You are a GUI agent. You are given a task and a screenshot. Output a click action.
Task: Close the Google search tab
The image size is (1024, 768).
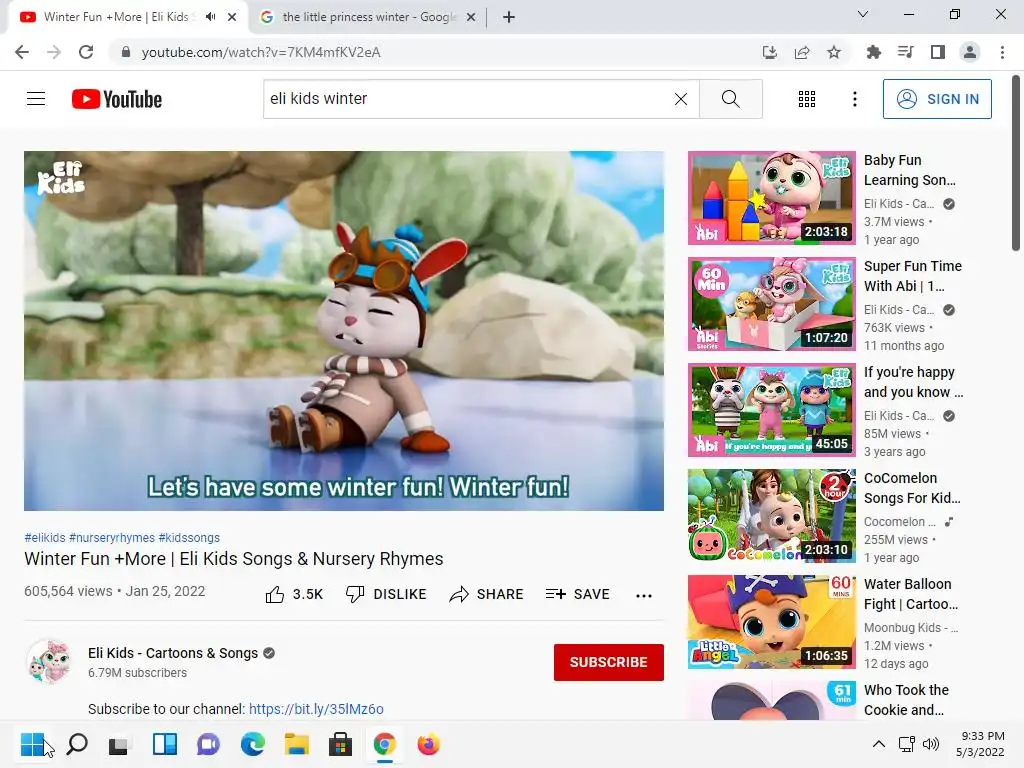[x=471, y=17]
